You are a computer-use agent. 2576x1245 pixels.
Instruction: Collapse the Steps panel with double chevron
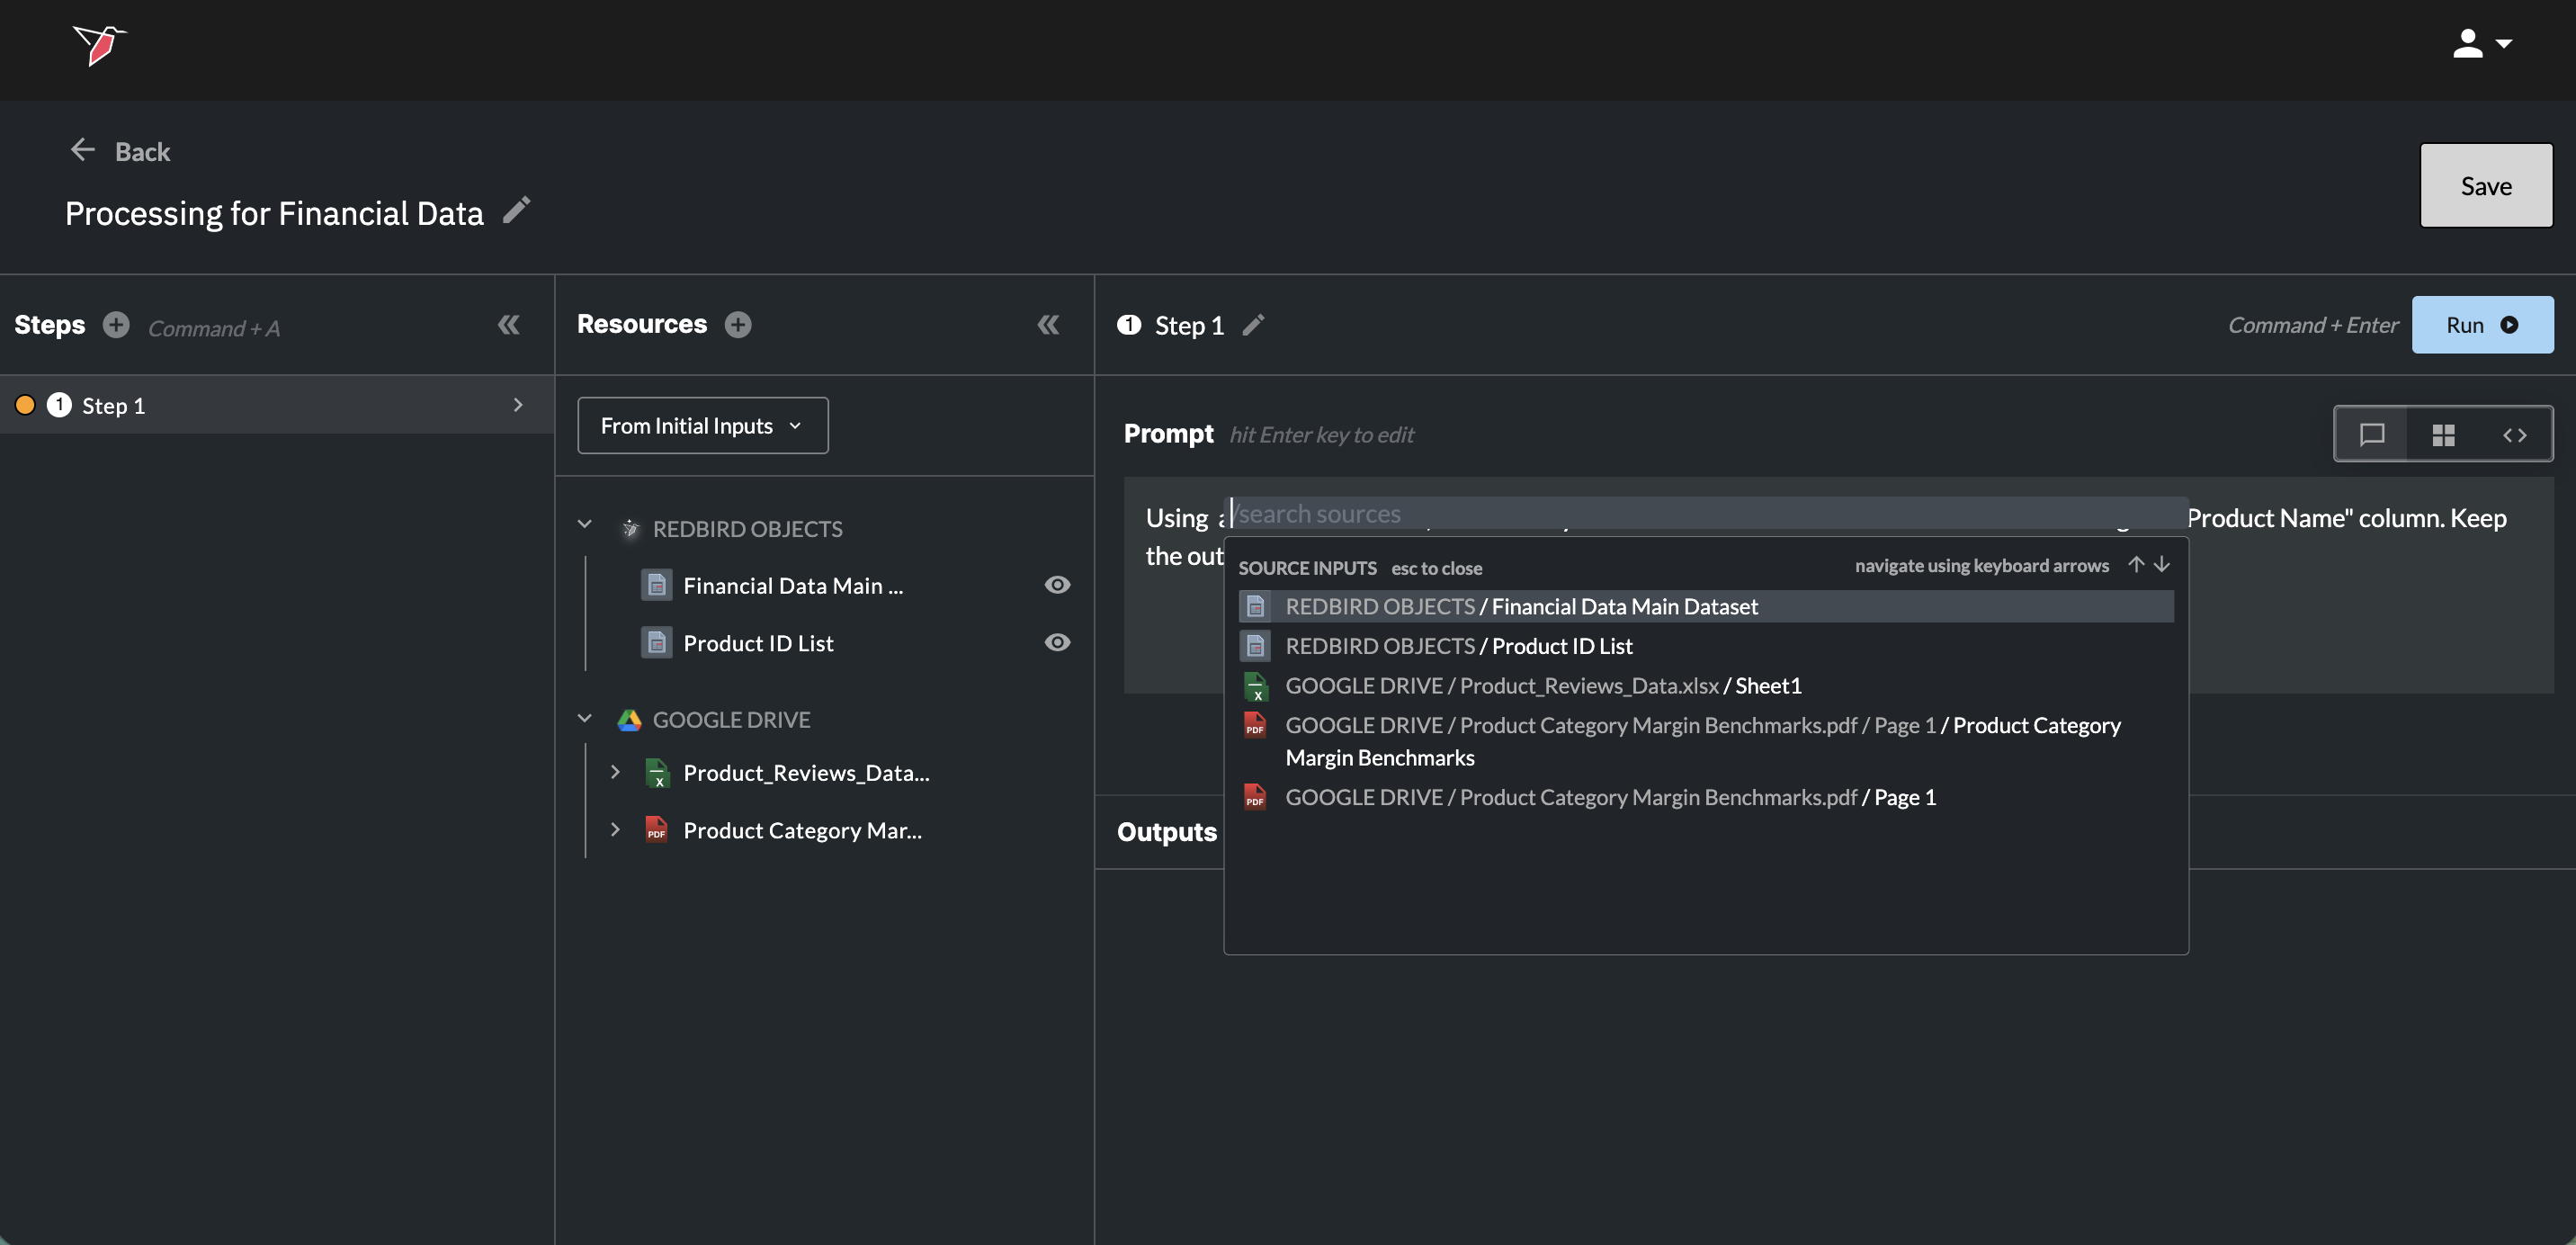[509, 325]
